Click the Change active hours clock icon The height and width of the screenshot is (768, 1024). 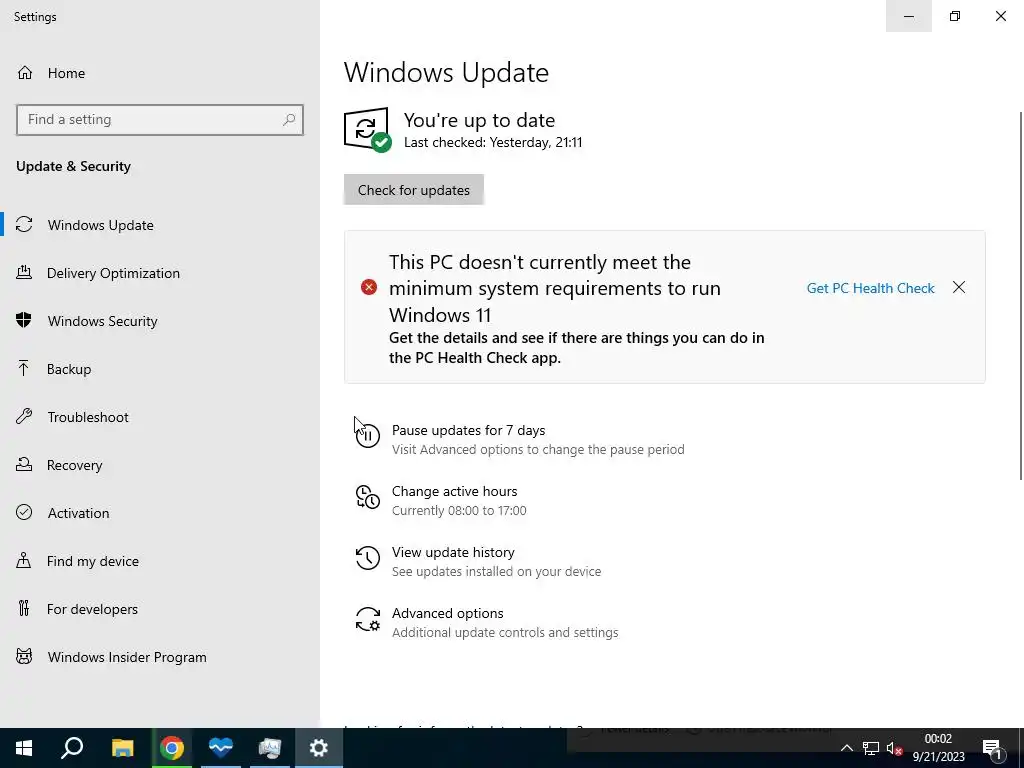coord(368,497)
